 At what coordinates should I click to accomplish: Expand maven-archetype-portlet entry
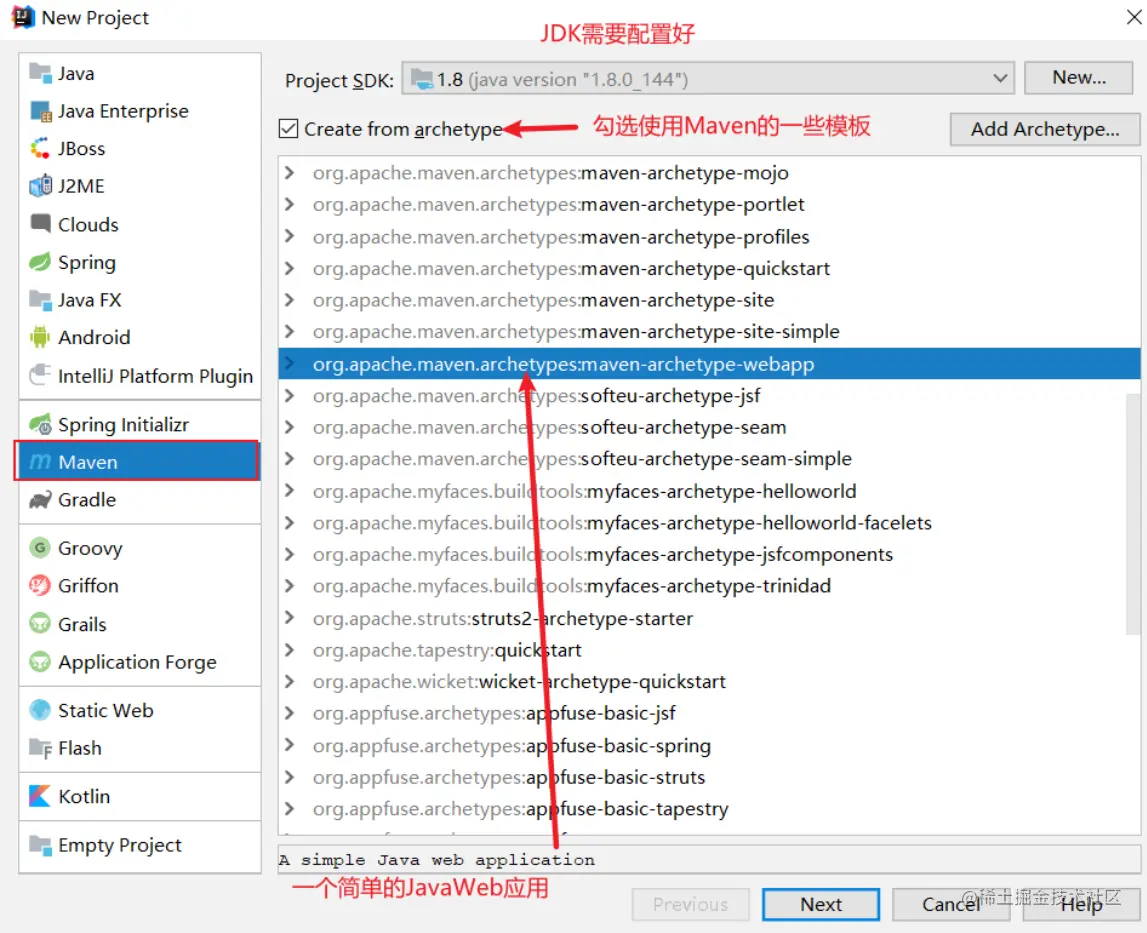tap(290, 204)
